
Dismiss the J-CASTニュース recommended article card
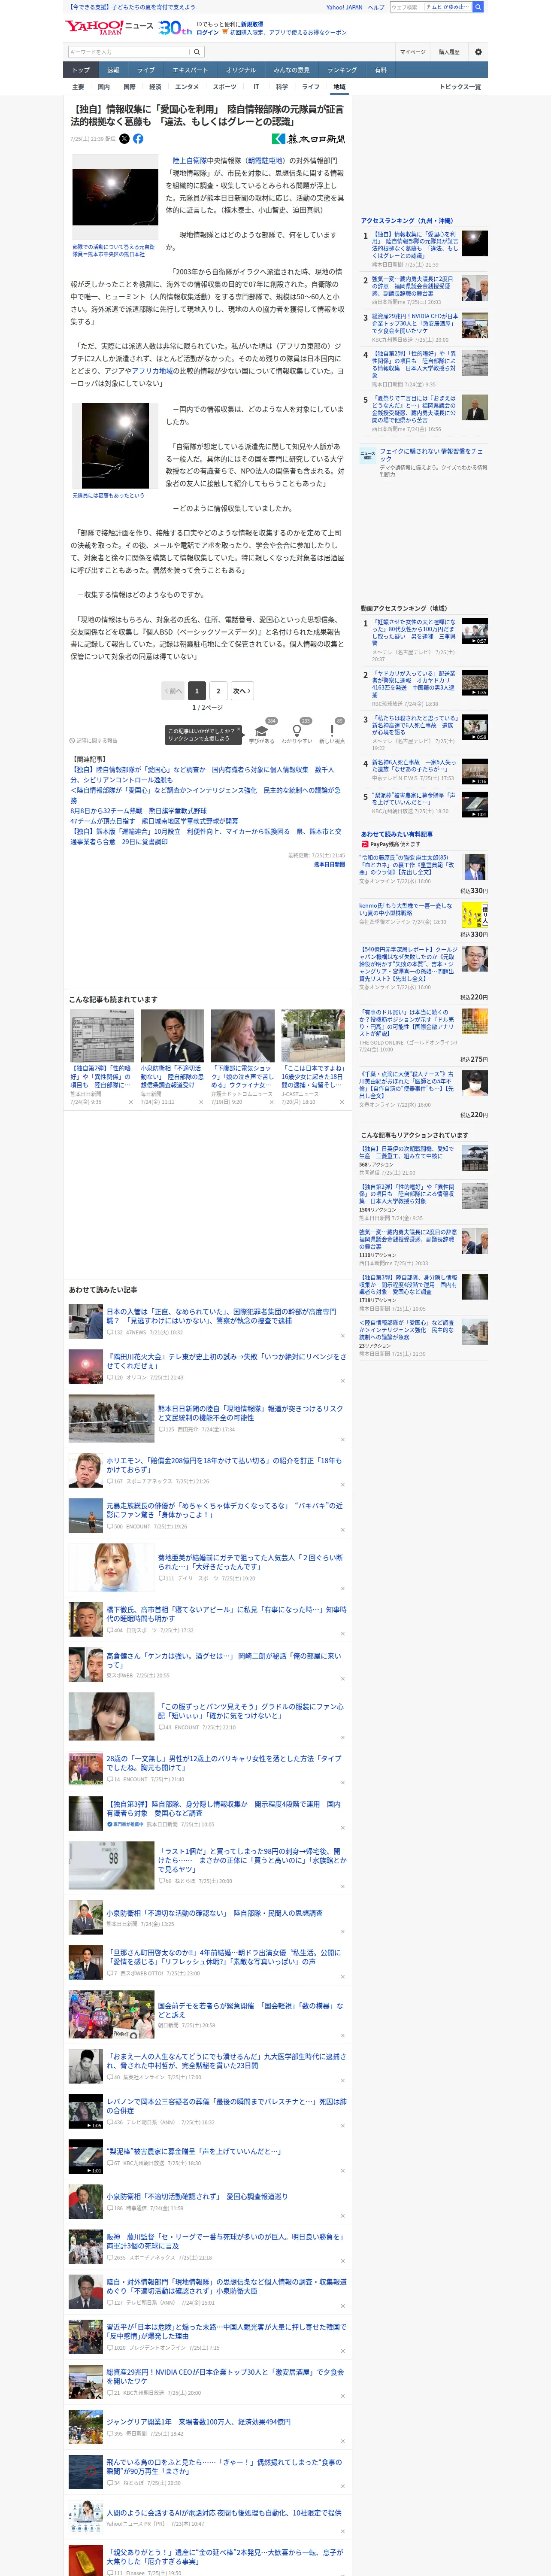(x=342, y=1102)
